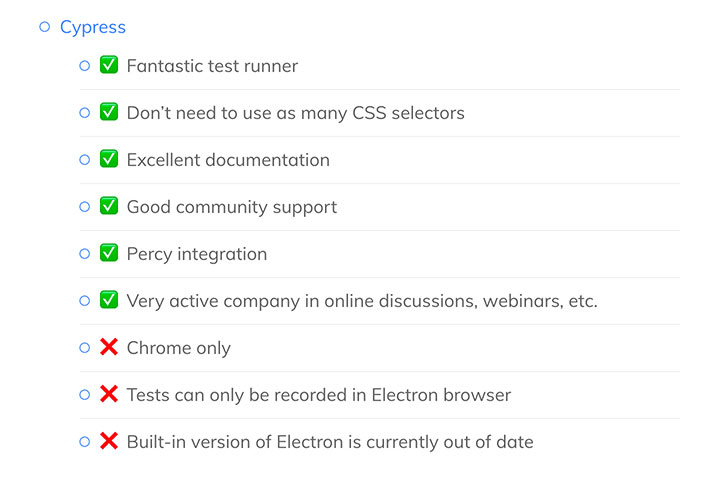Viewport: 715px width, 480px height.
Task: Click green checkmark beside Good community support
Action: pos(109,207)
